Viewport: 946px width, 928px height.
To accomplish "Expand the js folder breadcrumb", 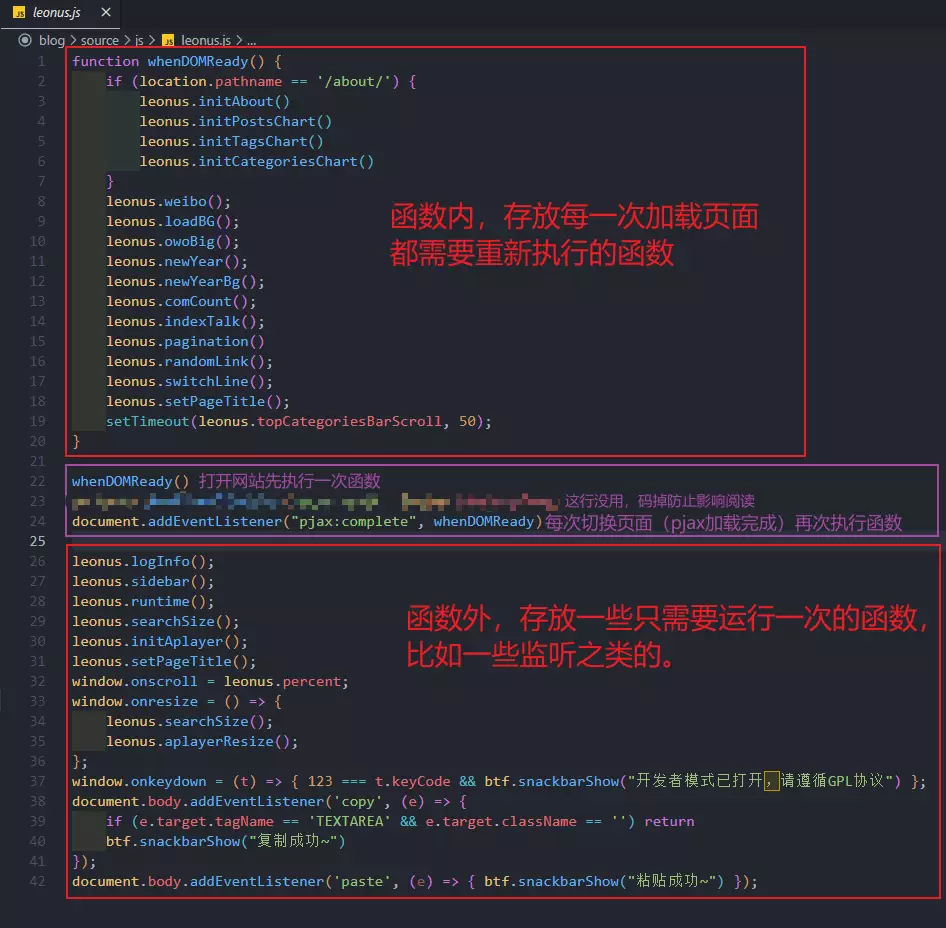I will pos(139,40).
